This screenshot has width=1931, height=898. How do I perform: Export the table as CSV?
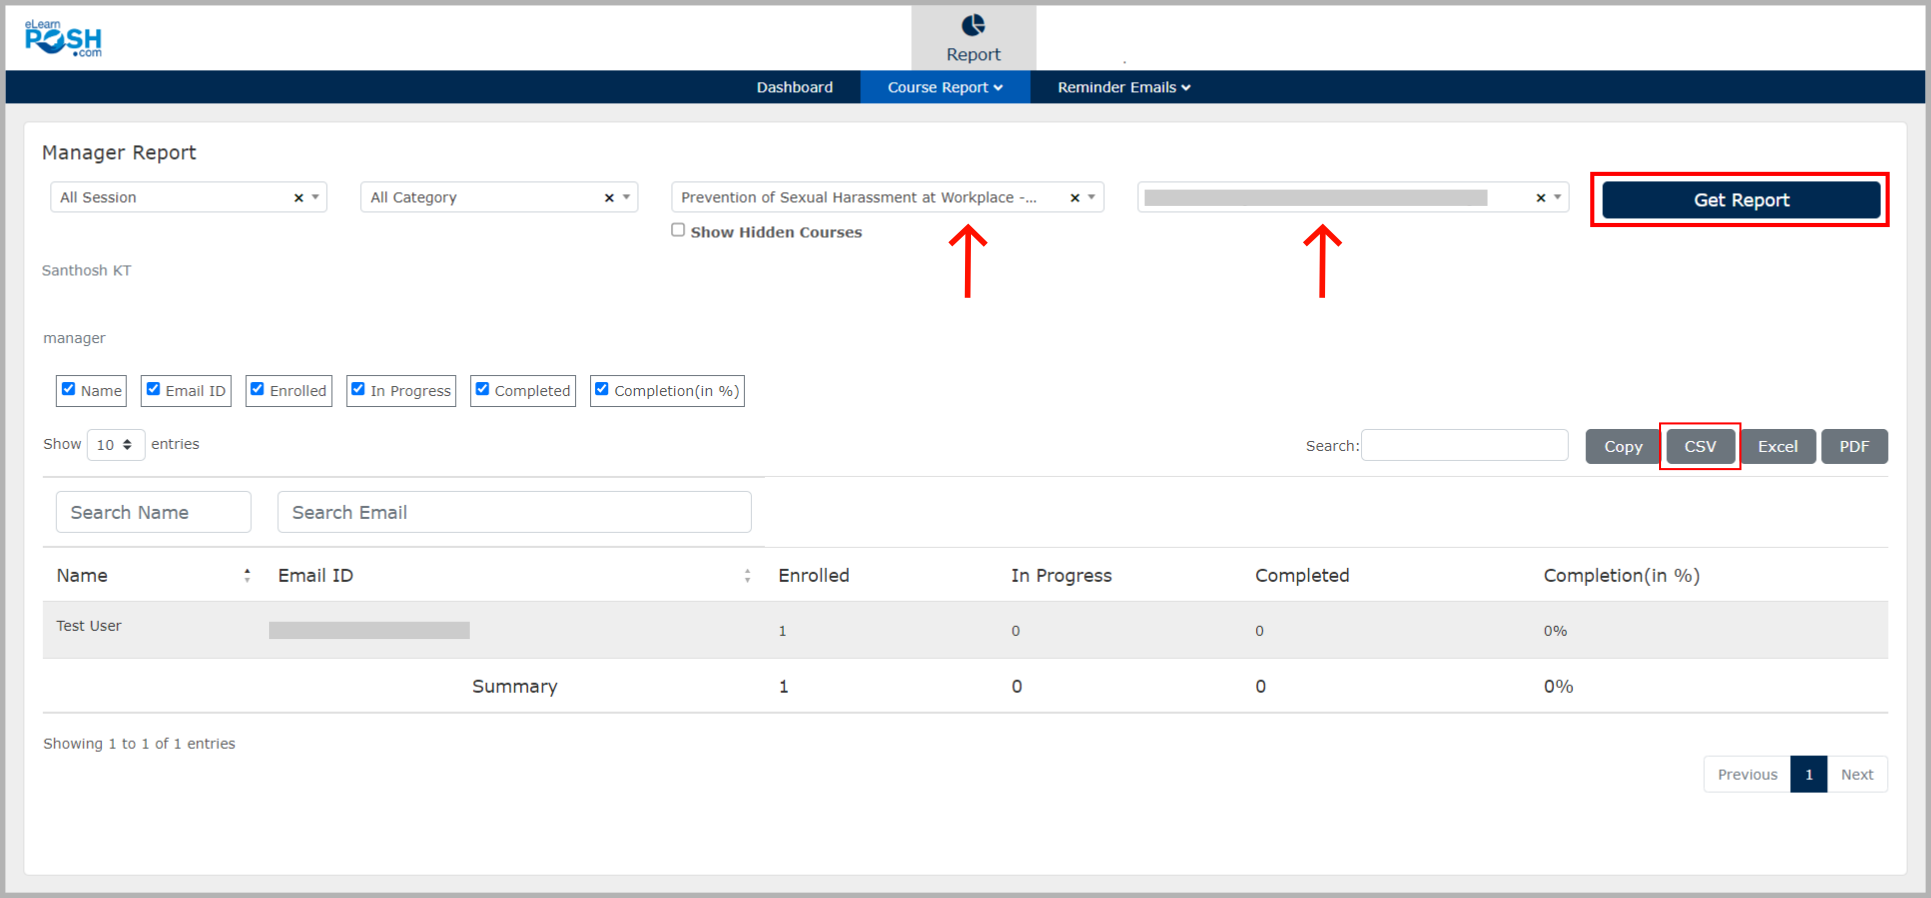(x=1699, y=446)
